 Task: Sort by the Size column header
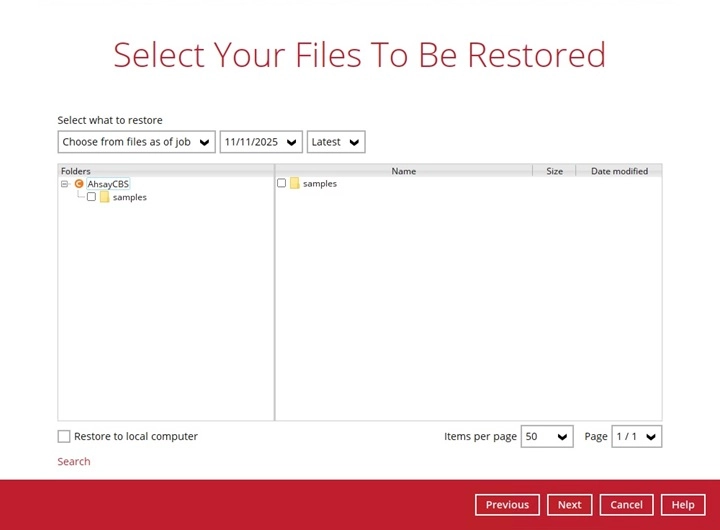click(x=554, y=171)
